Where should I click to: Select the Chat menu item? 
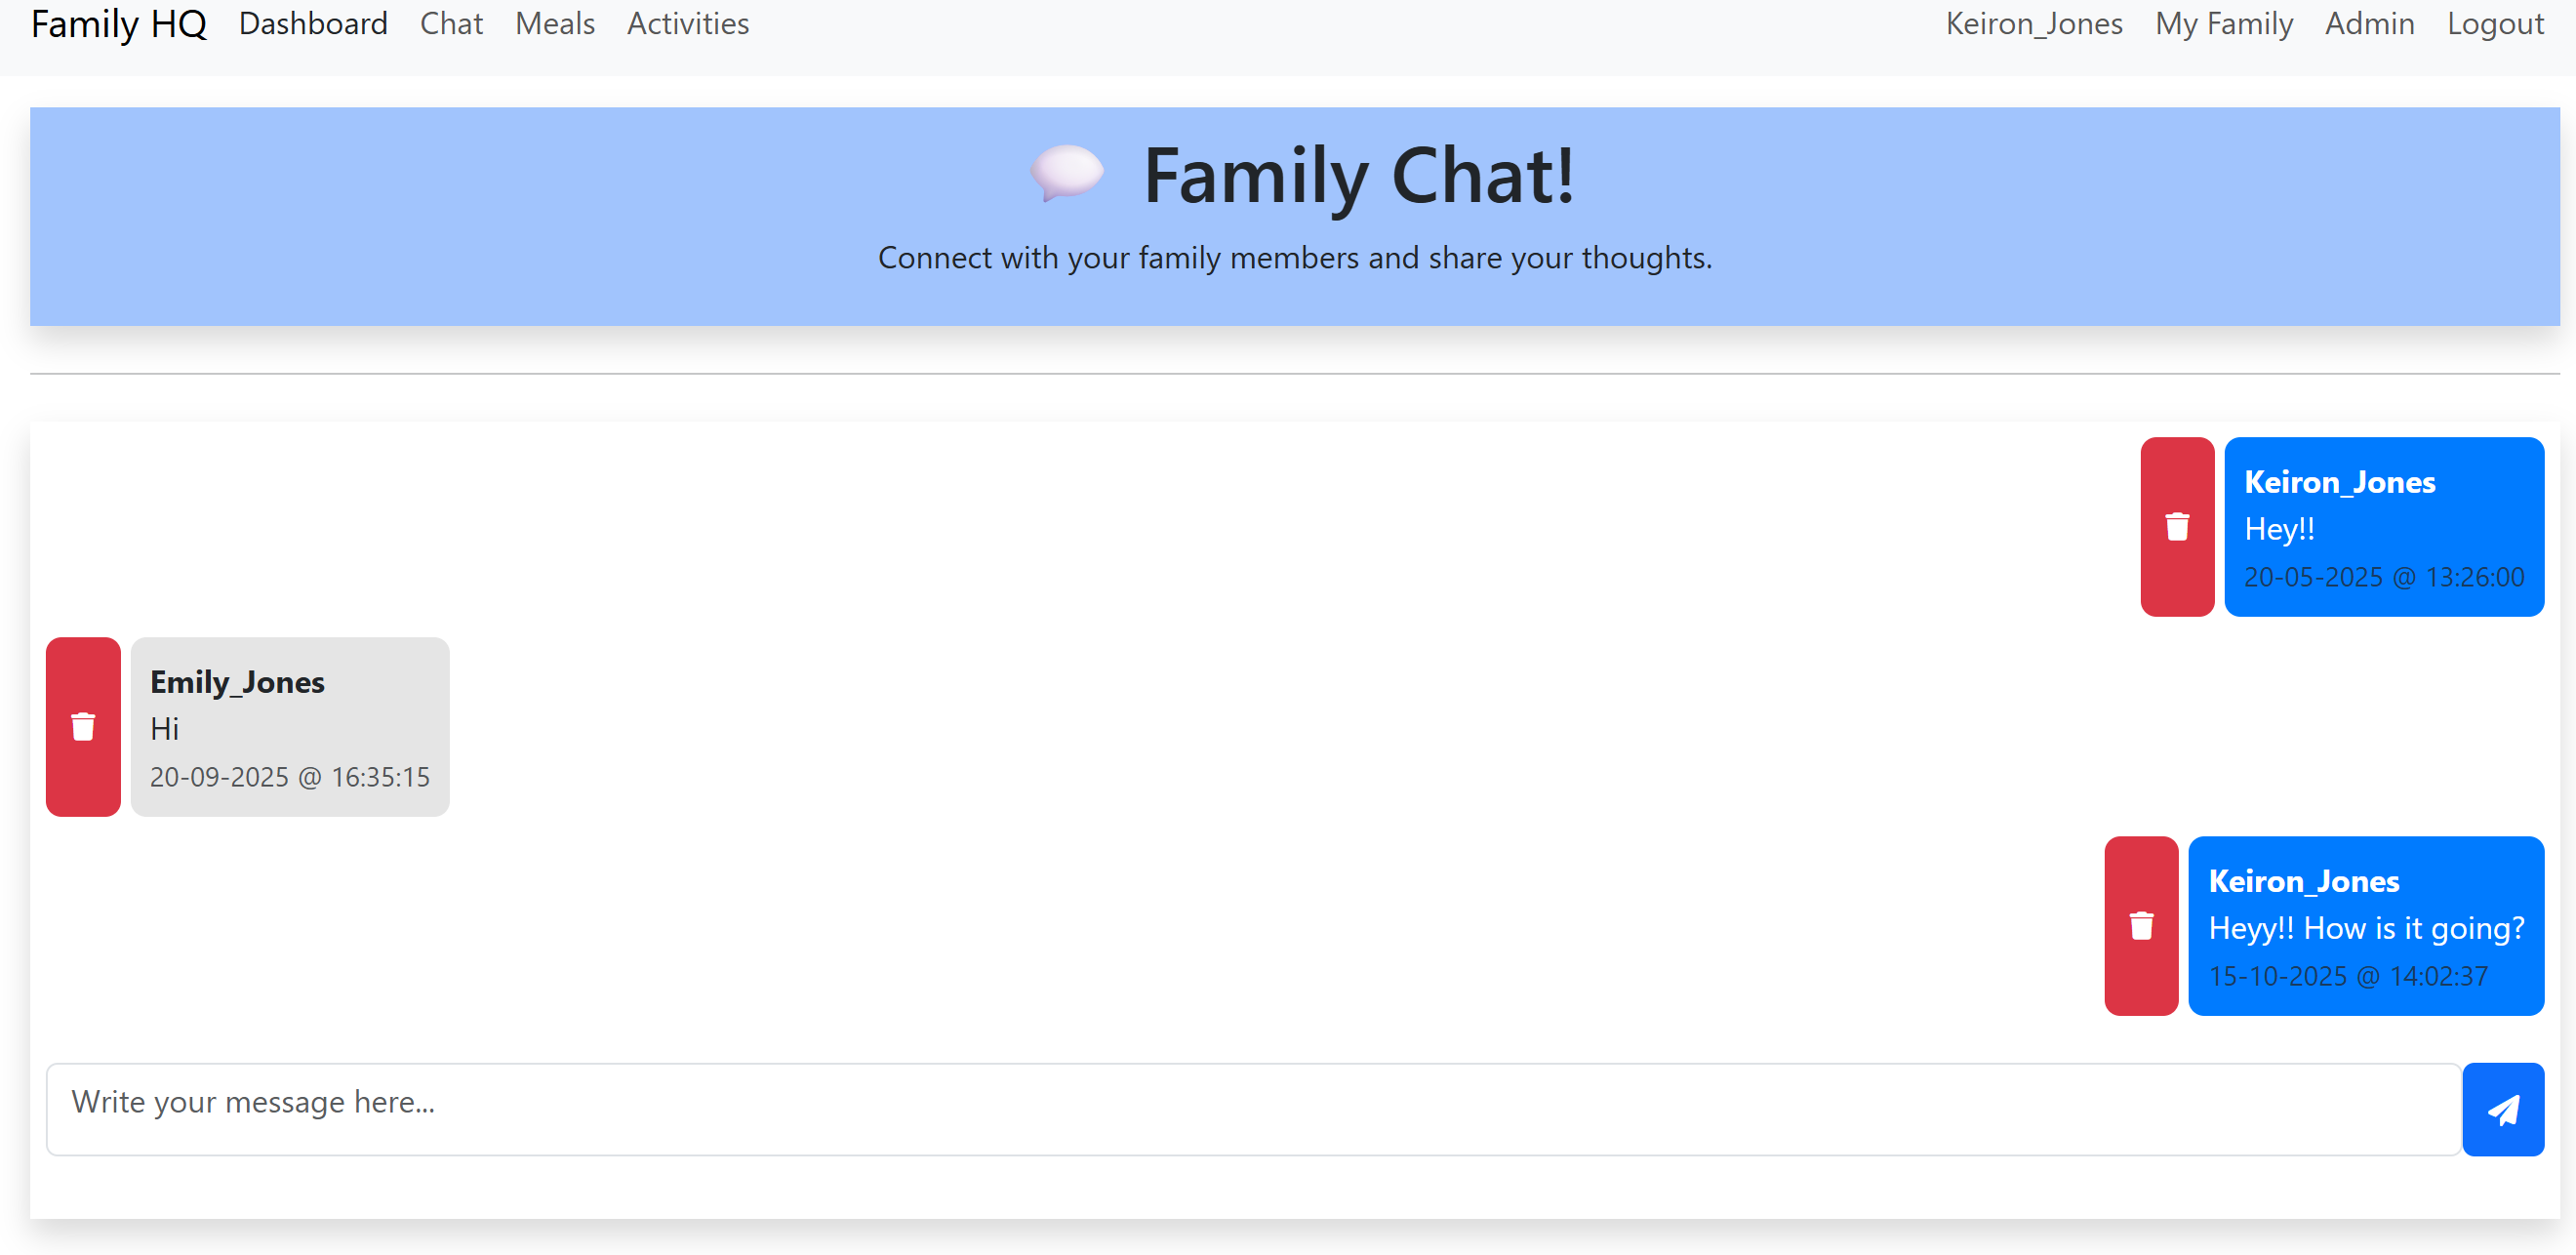coord(452,23)
